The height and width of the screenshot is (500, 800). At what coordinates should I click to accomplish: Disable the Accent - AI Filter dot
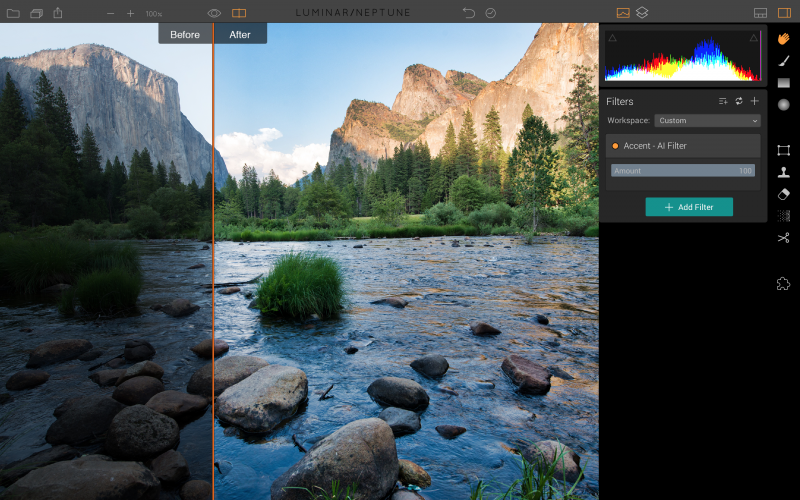coord(614,146)
